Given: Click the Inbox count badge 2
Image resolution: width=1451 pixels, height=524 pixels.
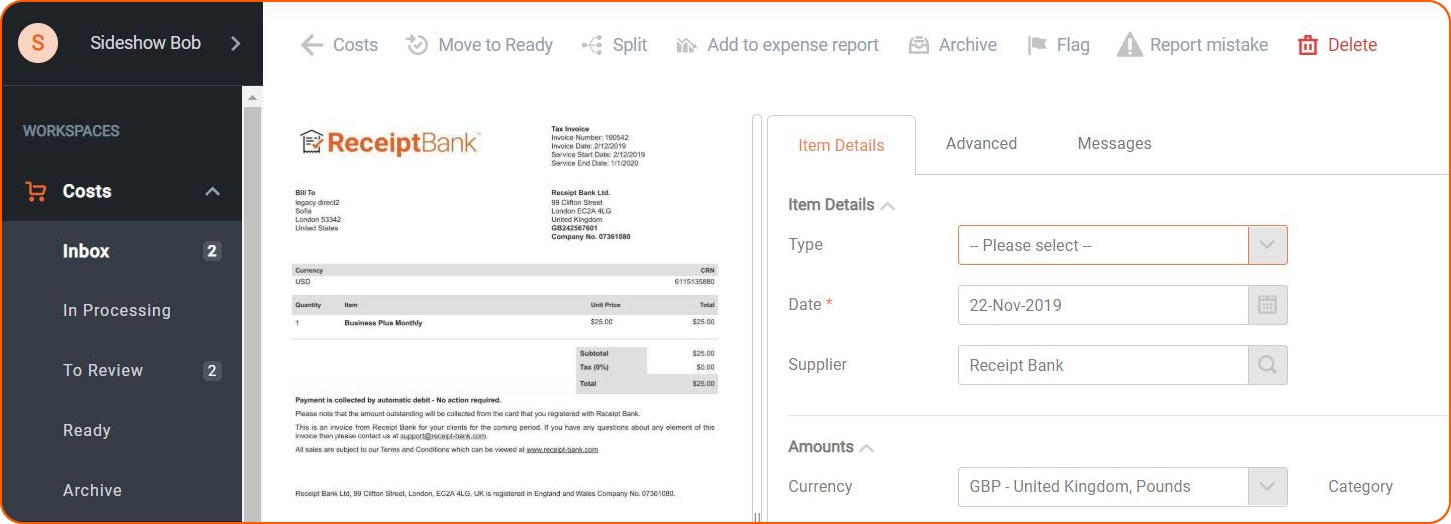Looking at the screenshot, I should click(x=212, y=251).
